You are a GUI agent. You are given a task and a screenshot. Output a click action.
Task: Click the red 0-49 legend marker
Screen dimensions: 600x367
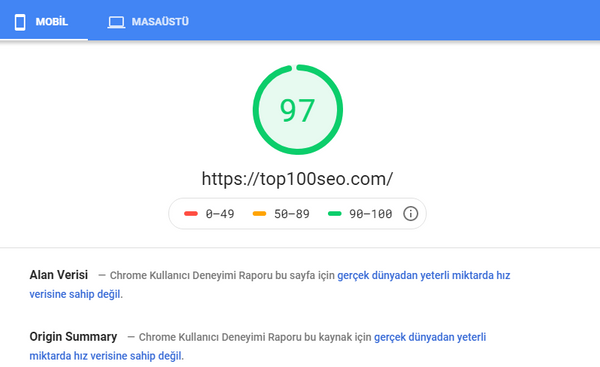click(191, 214)
